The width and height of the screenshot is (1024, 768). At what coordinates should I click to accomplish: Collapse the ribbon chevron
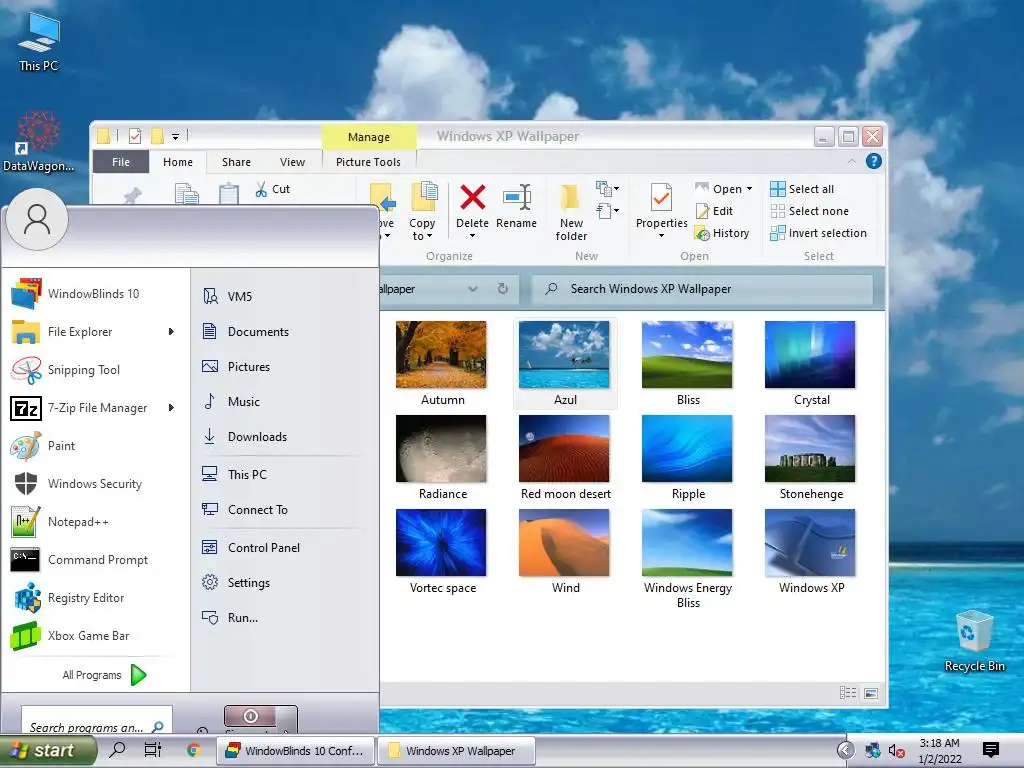click(x=852, y=161)
